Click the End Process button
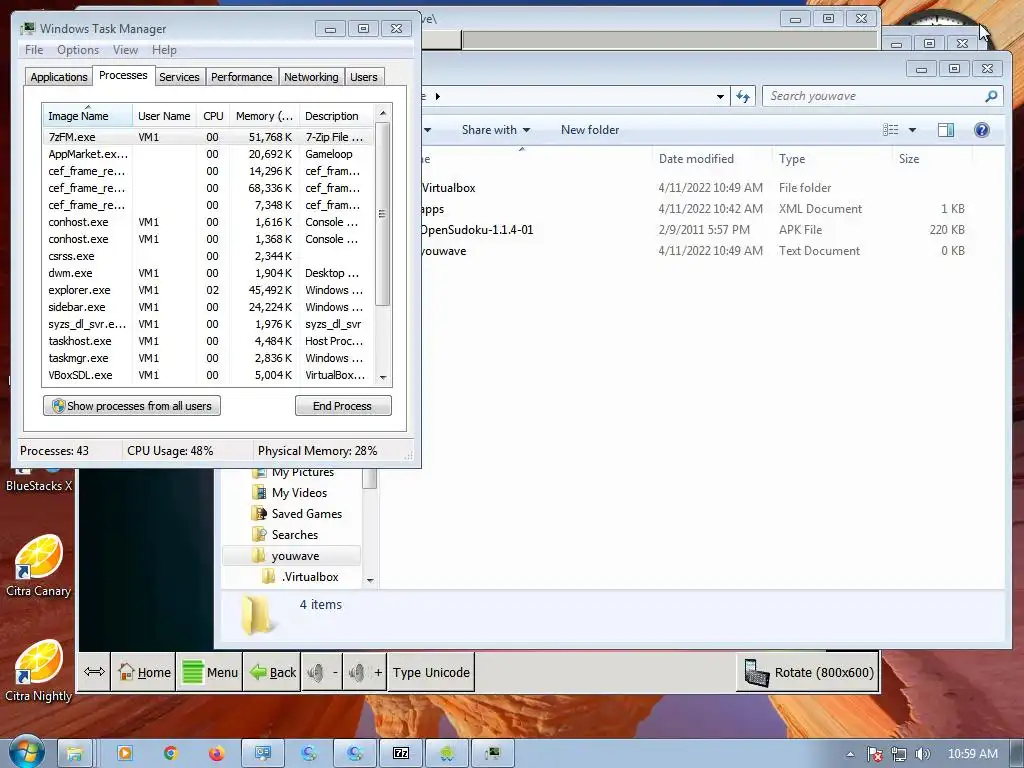 click(x=343, y=406)
